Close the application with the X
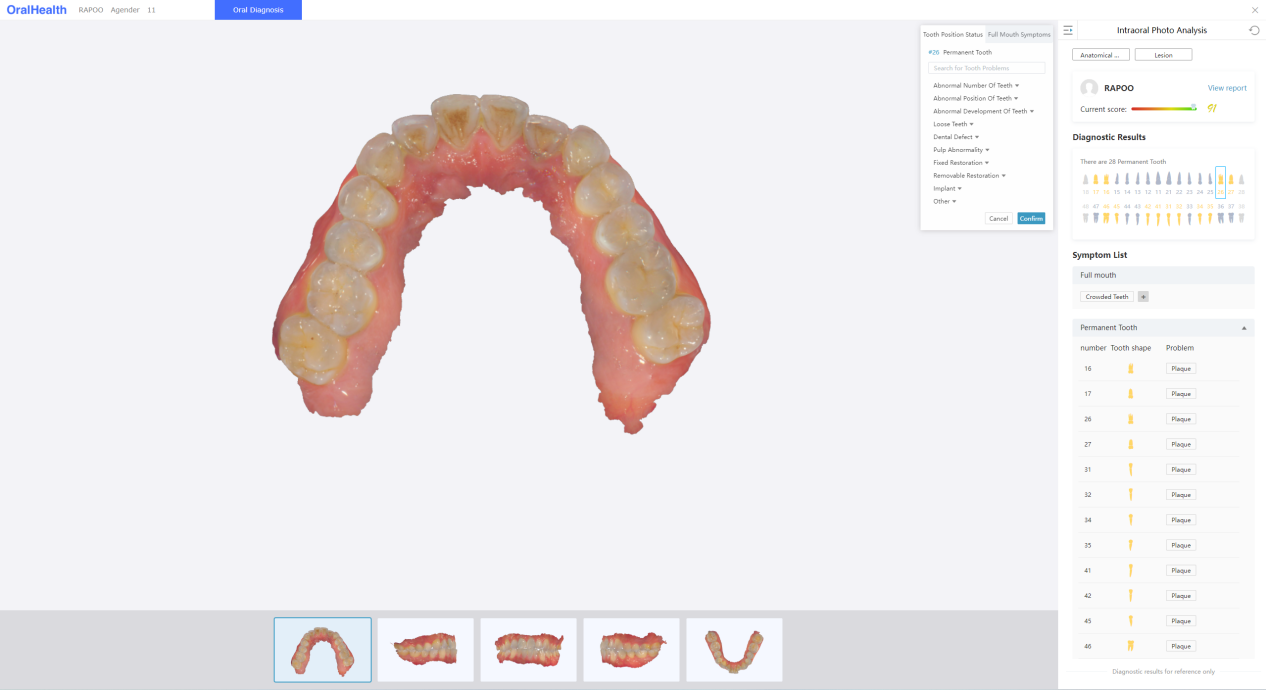Viewport: 1266px width, 690px height. coord(1255,10)
